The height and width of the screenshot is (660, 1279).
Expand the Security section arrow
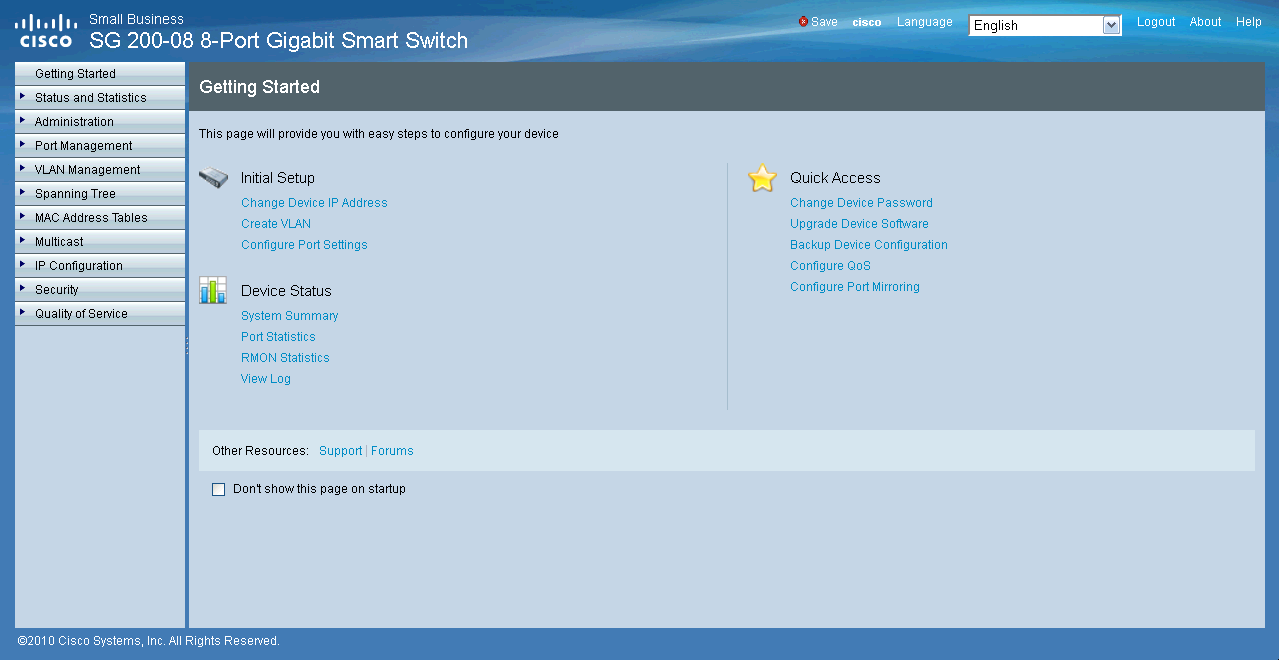point(22,289)
